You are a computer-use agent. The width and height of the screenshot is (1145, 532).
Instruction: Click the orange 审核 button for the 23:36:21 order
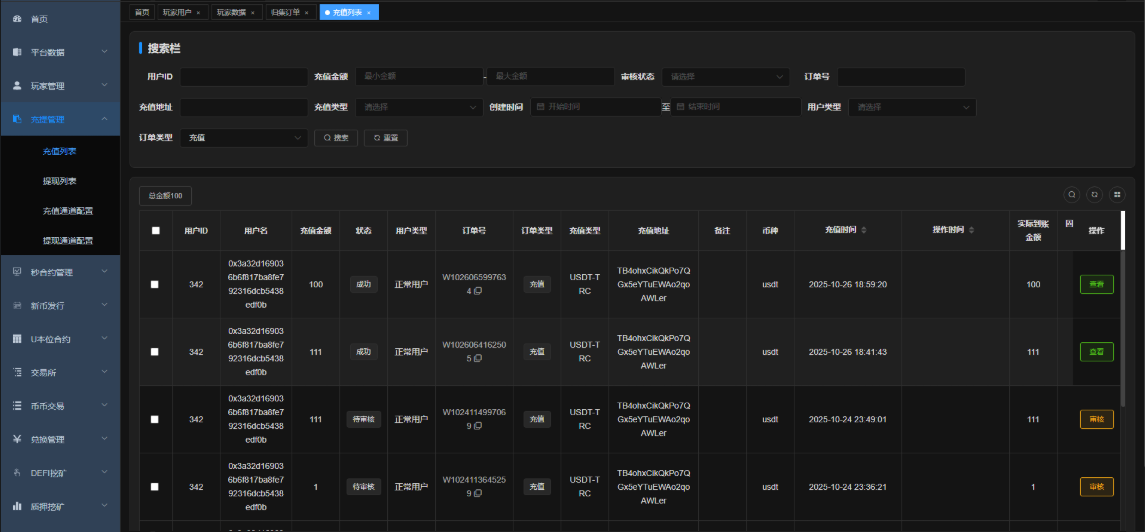click(x=1096, y=487)
